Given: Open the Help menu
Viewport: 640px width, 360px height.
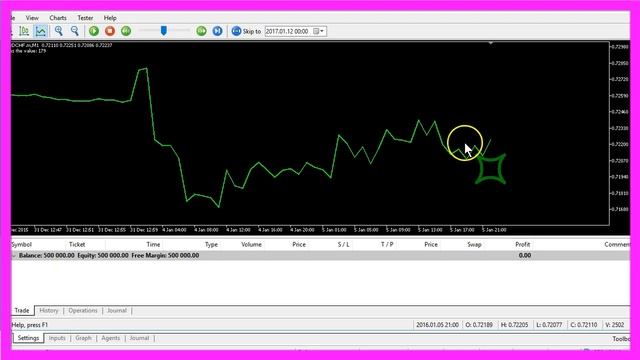Looking at the screenshot, I should (110, 18).
